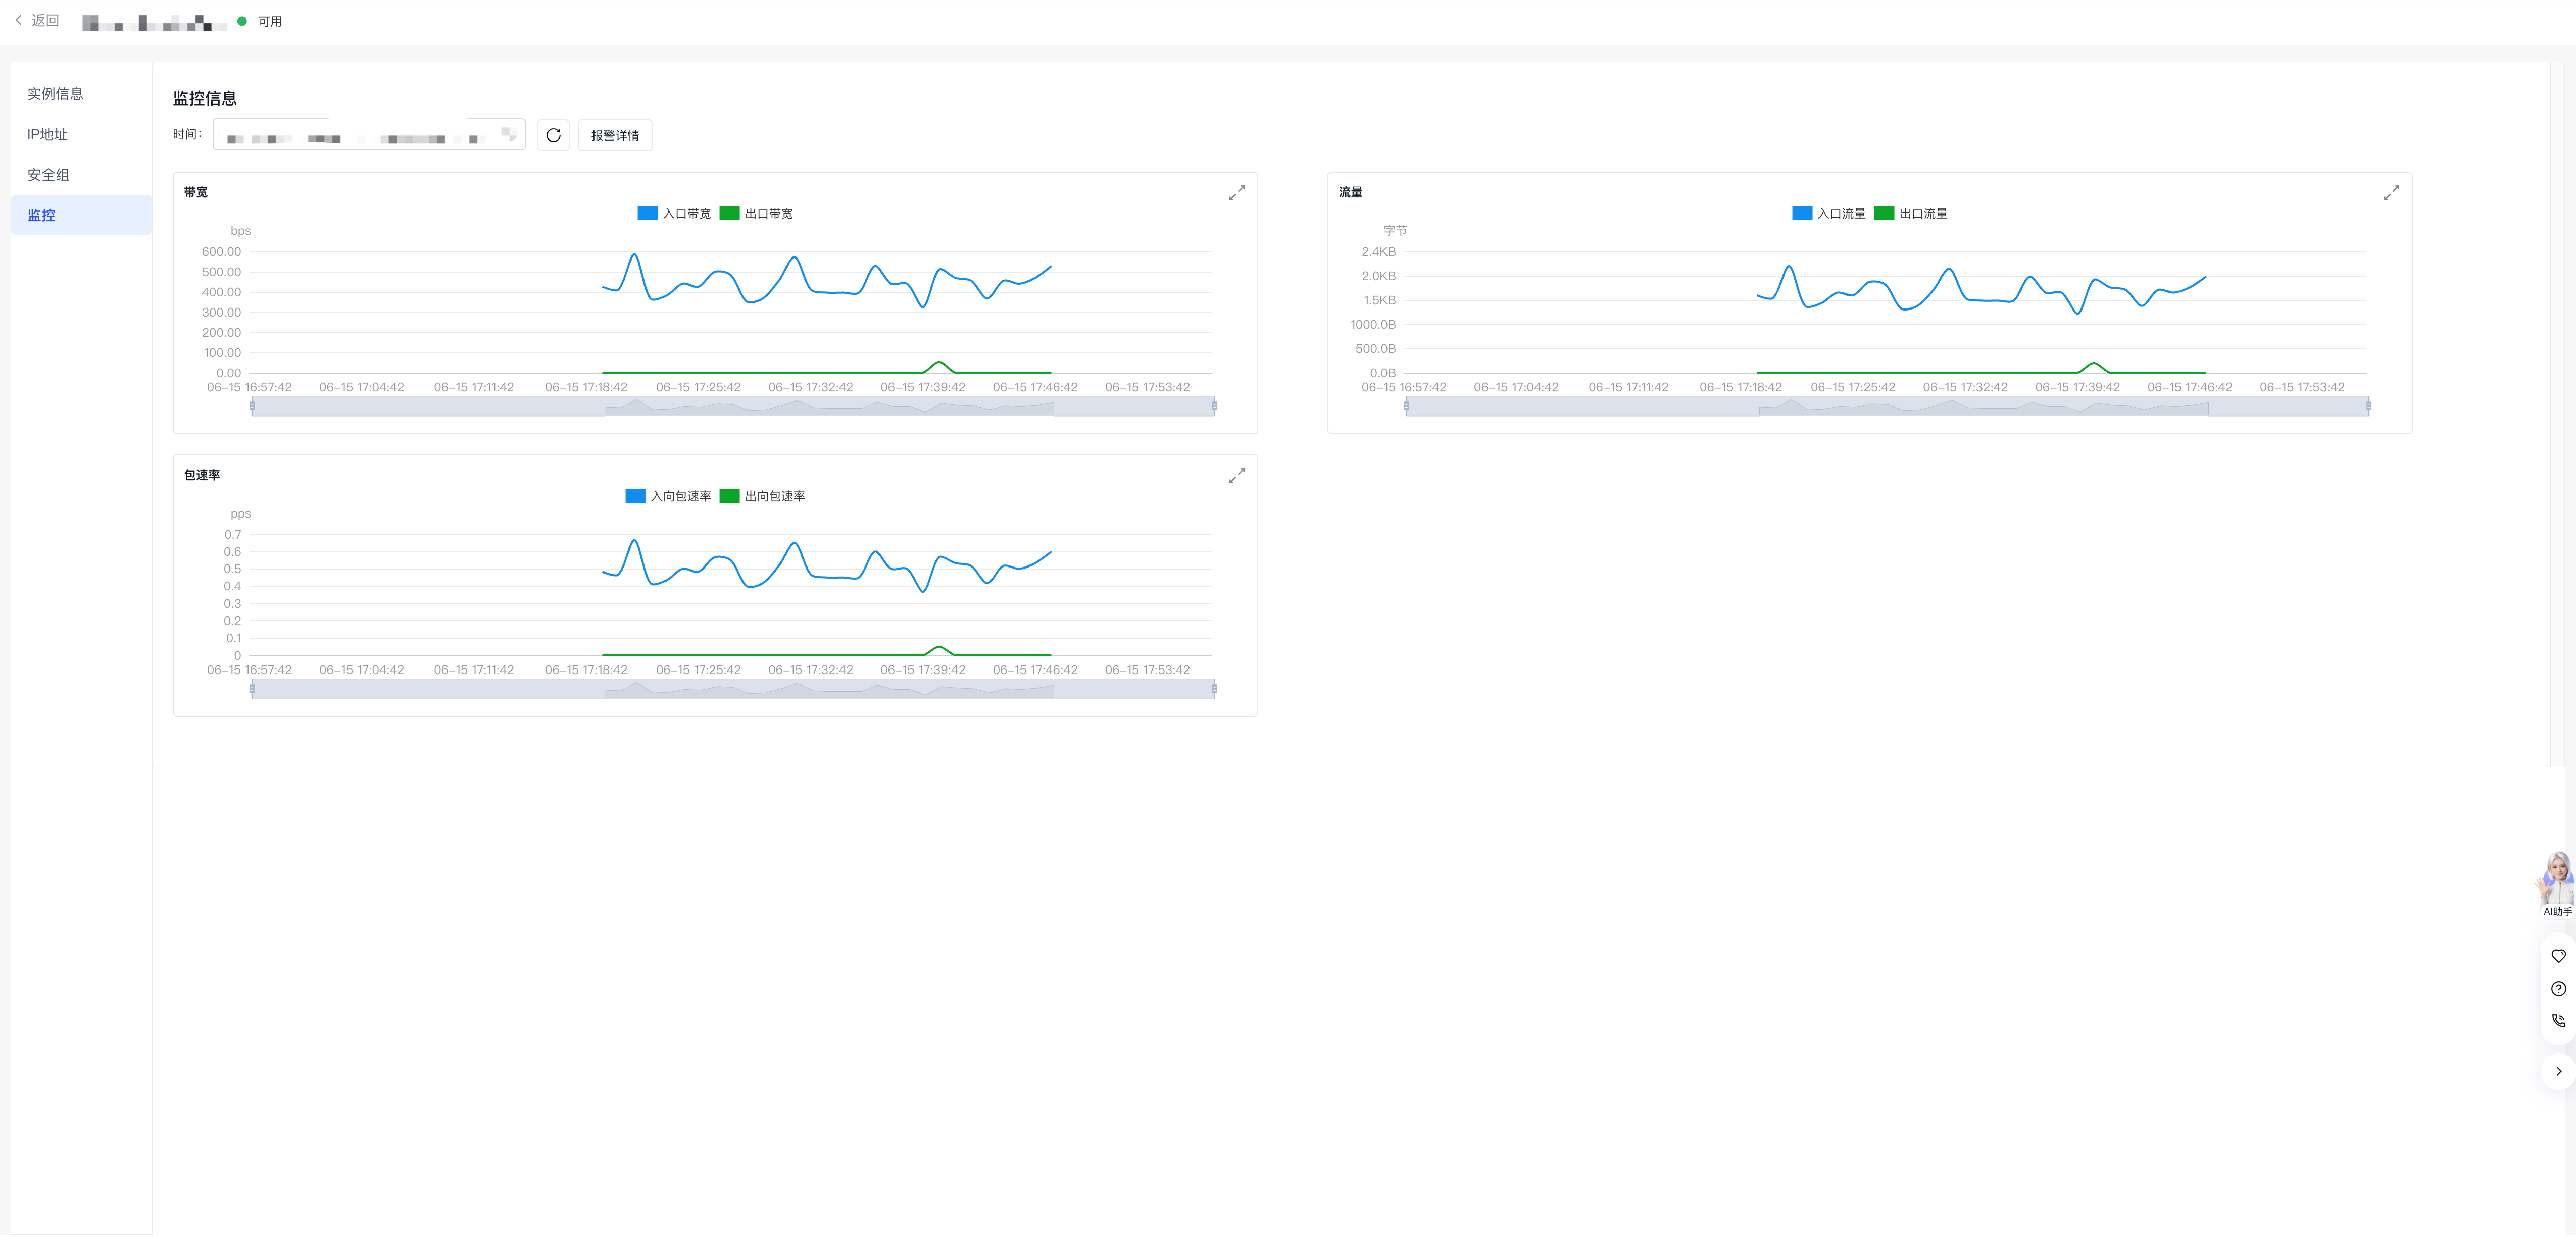
Task: Click the 带宽 chart right zoom handle
Action: (x=1214, y=406)
